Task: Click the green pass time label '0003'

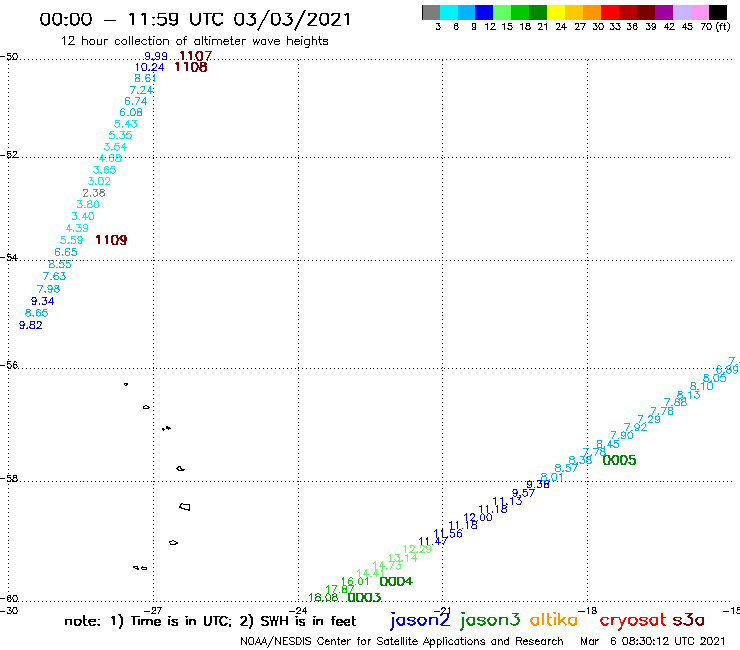Action: pos(364,598)
